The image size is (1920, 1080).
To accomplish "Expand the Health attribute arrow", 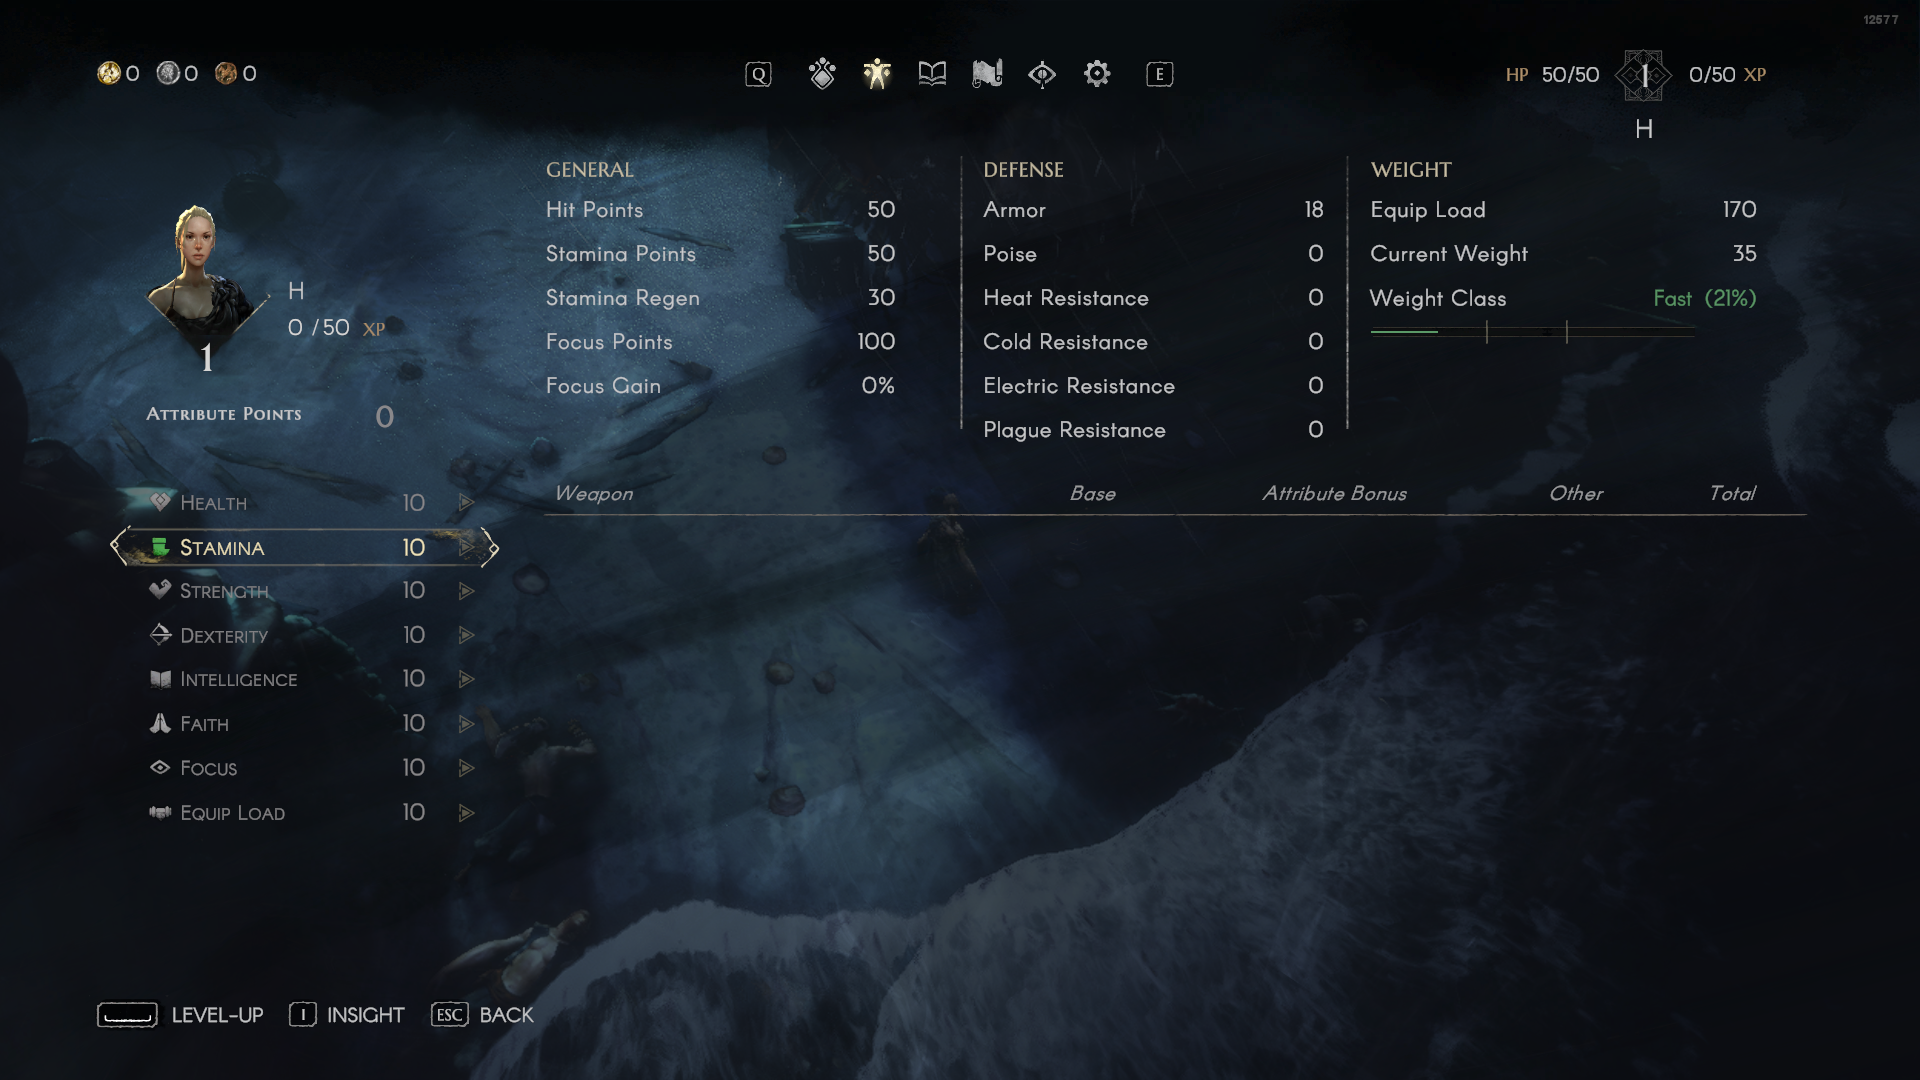I will pyautogui.click(x=465, y=501).
